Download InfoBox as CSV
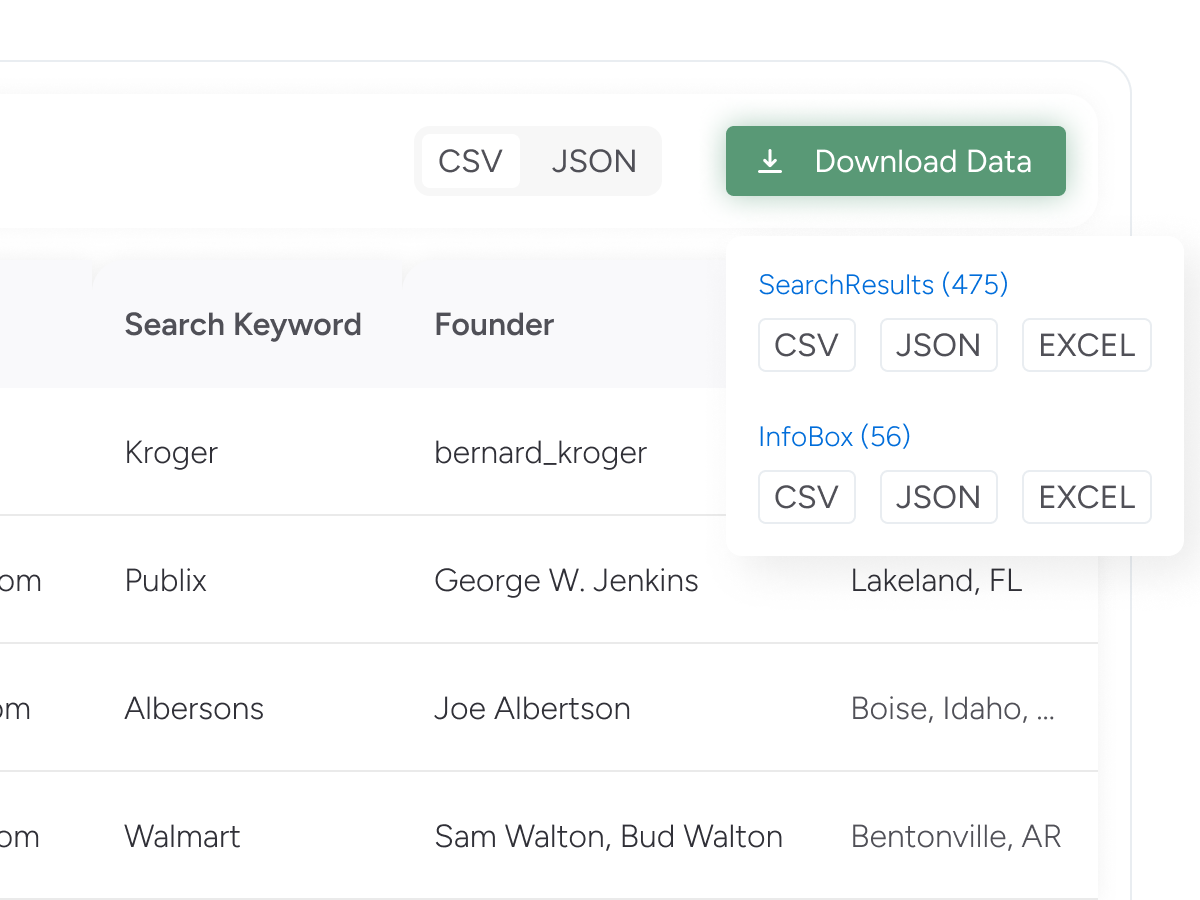Screen dimensions: 1200x900 806,497
